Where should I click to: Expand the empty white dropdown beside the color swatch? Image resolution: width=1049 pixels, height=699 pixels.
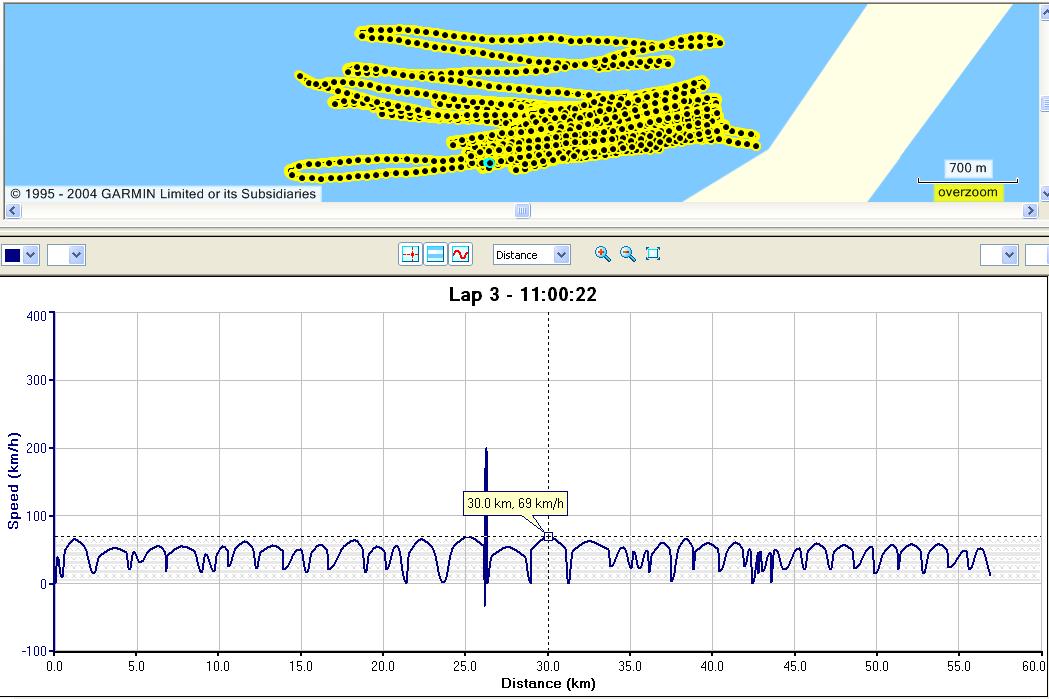click(77, 255)
